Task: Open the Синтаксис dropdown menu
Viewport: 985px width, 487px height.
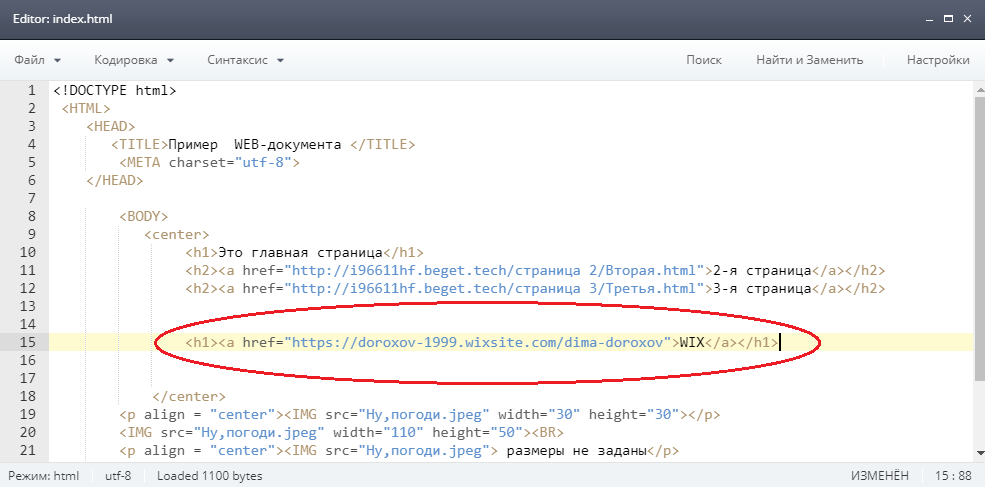Action: coord(246,60)
